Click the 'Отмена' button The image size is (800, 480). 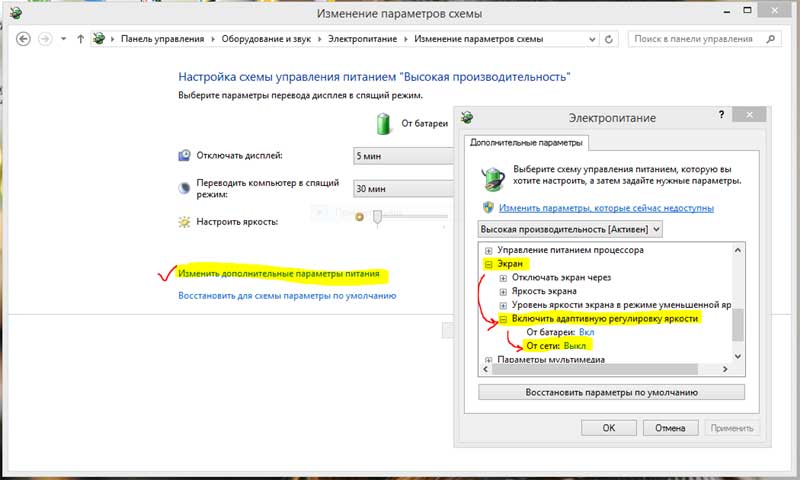click(x=670, y=428)
